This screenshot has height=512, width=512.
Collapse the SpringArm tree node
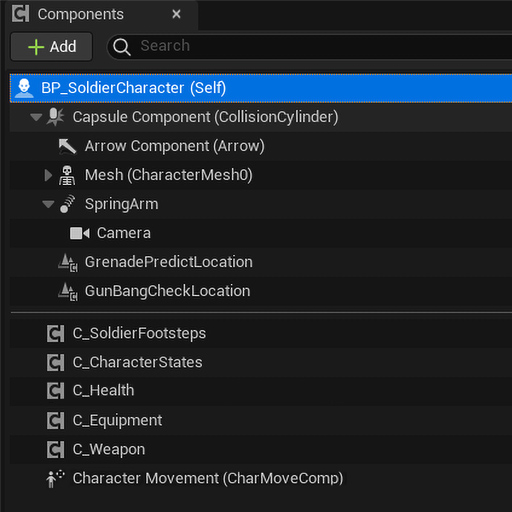pos(48,204)
